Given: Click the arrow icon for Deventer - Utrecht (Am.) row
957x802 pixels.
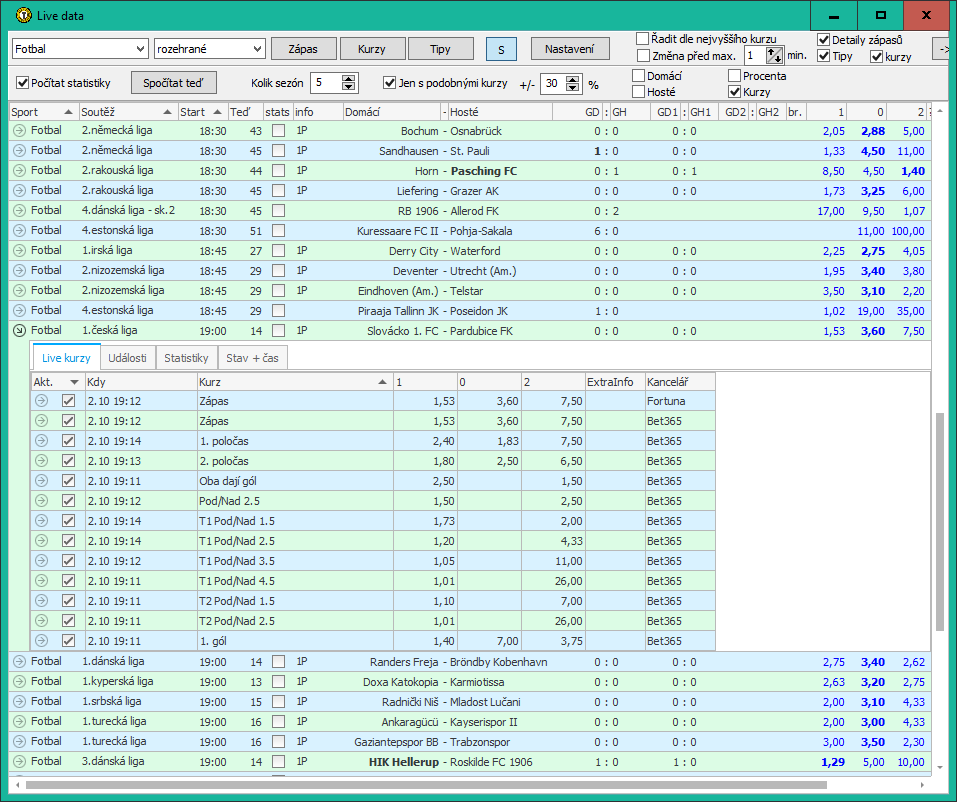Looking at the screenshot, I should 20,270.
